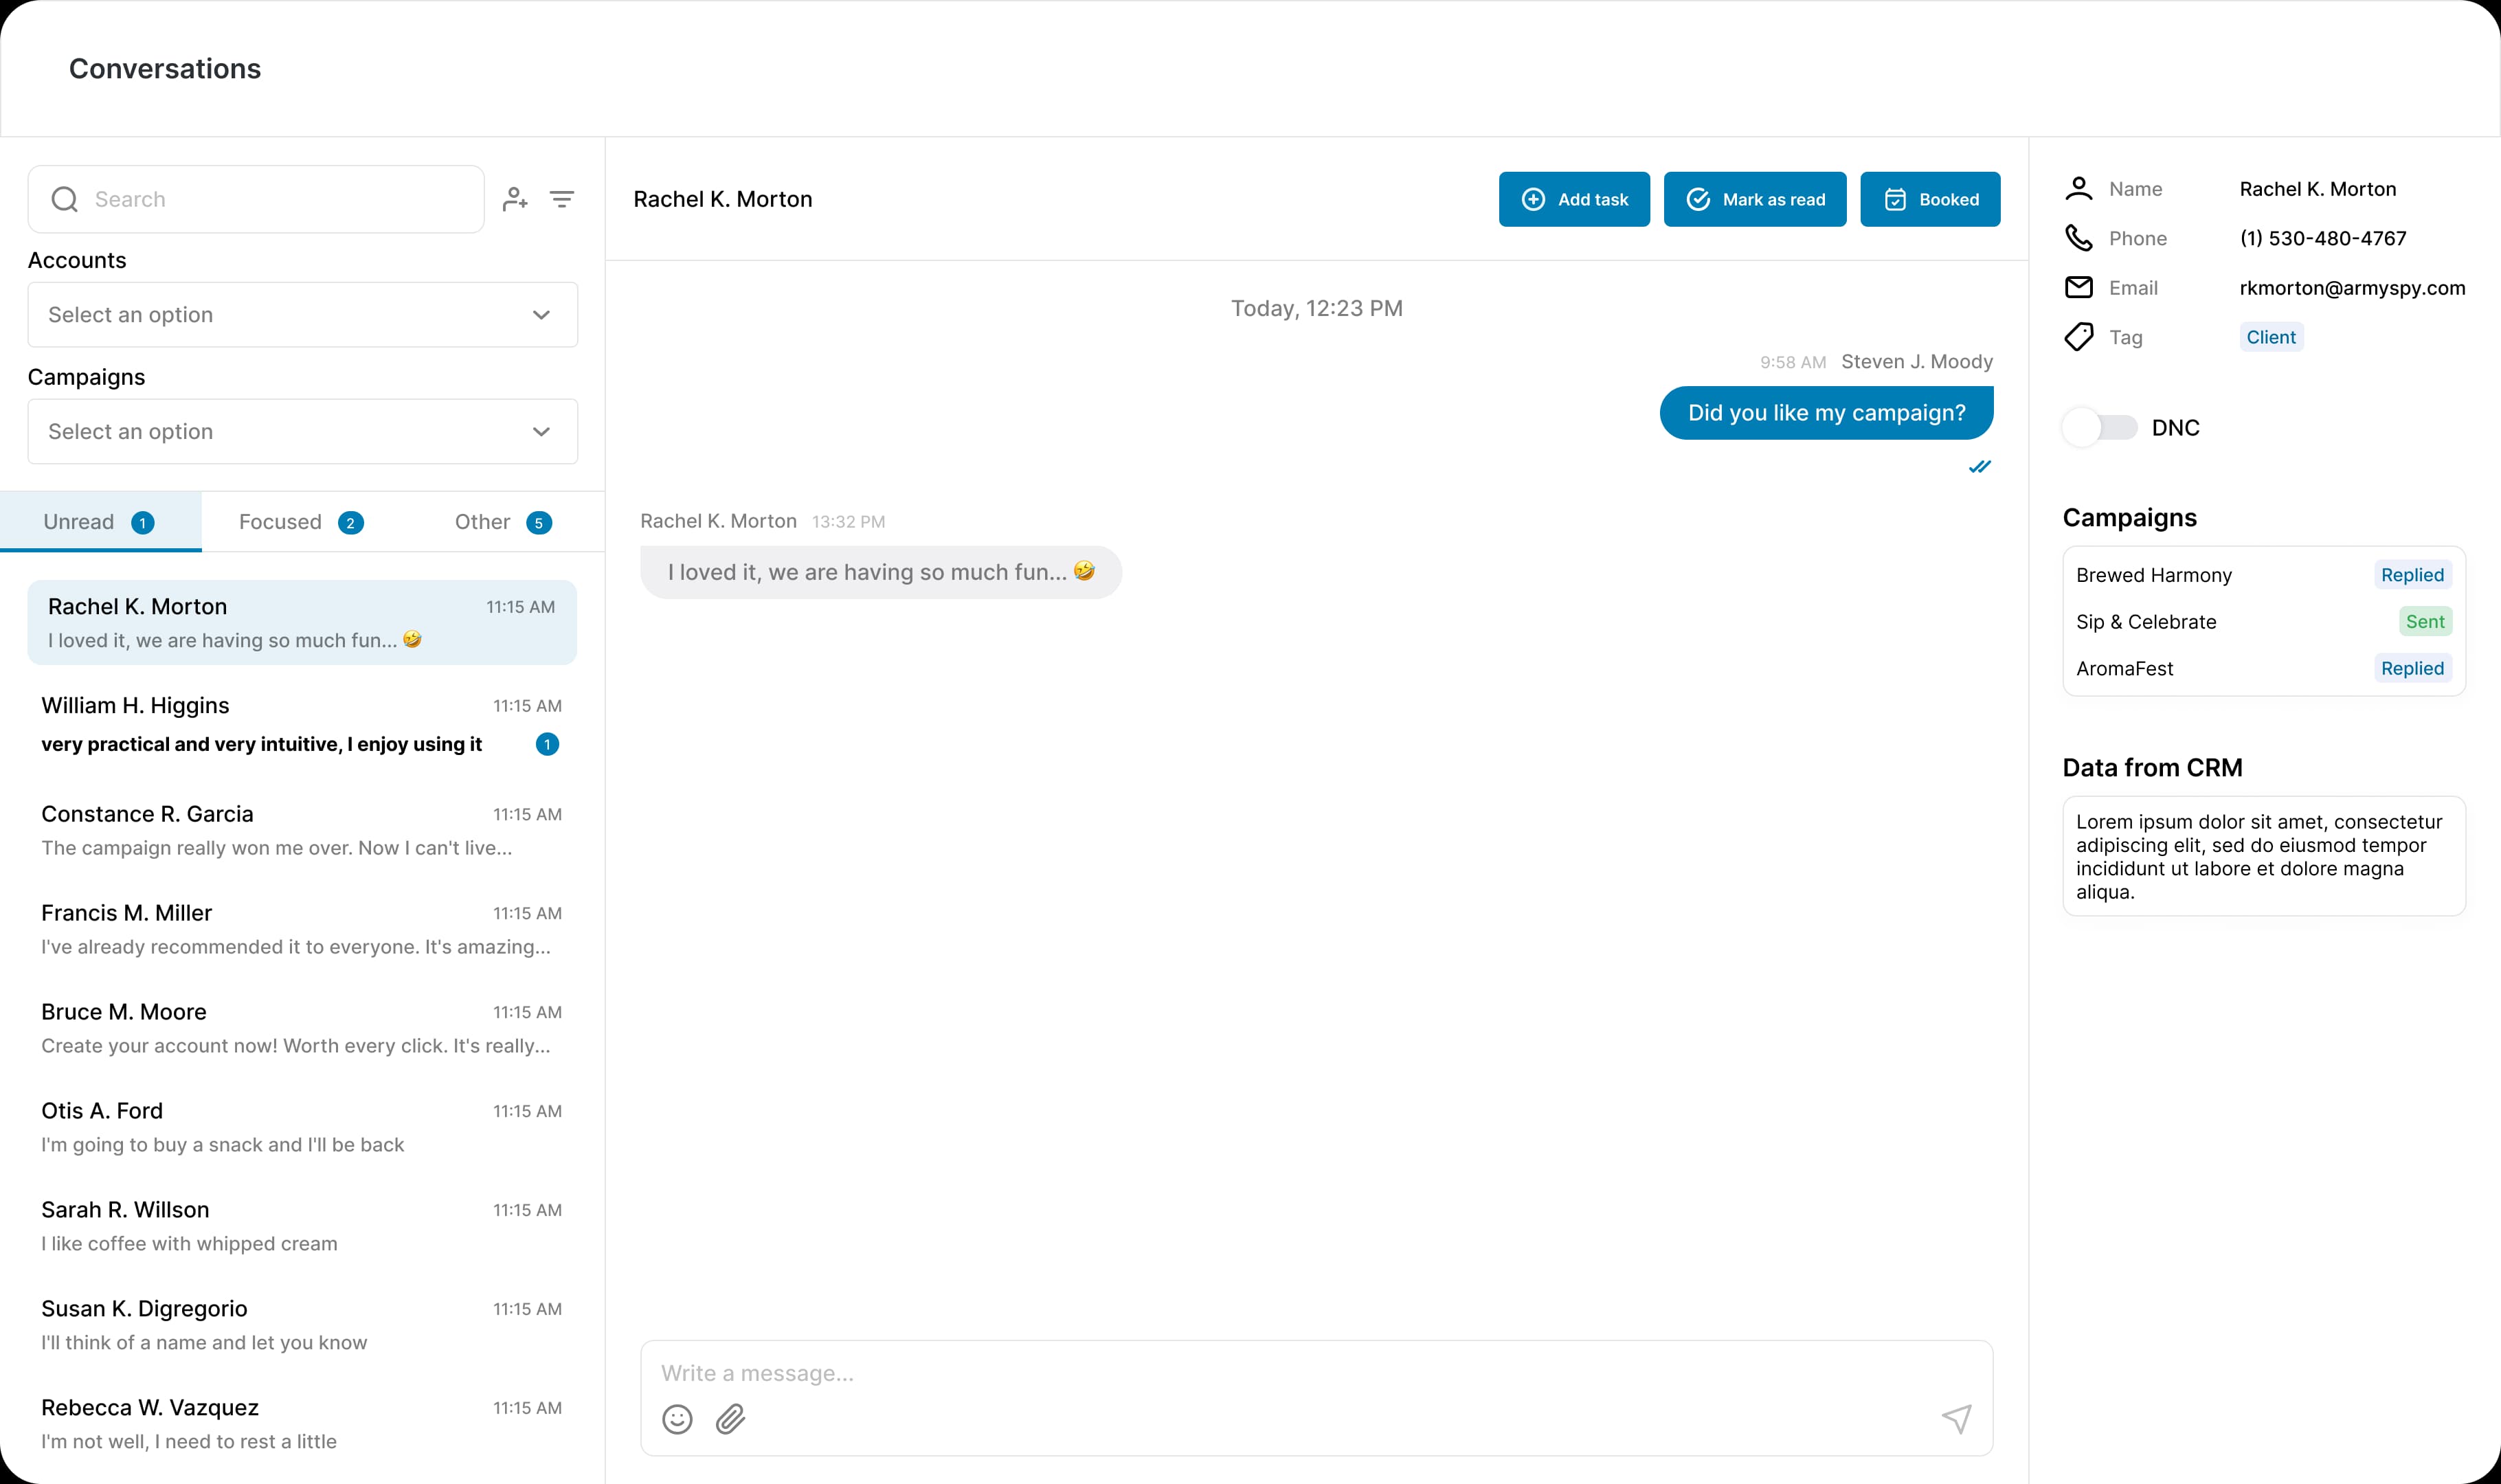Open Otis A. Ford conversation
The image size is (2501, 1484).
[x=302, y=1127]
